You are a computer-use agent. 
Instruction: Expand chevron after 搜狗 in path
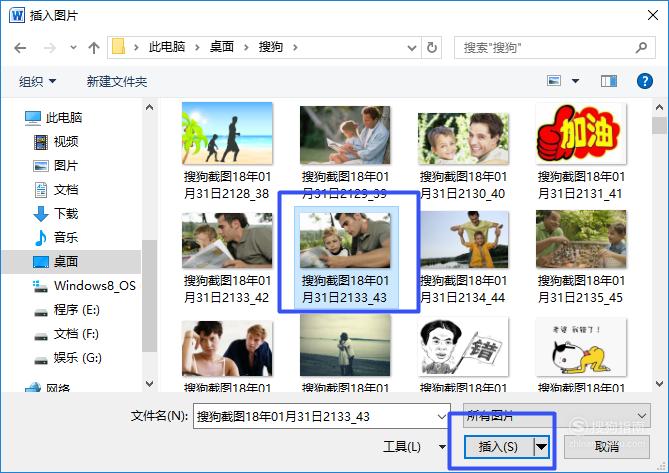pyautogui.click(x=295, y=47)
